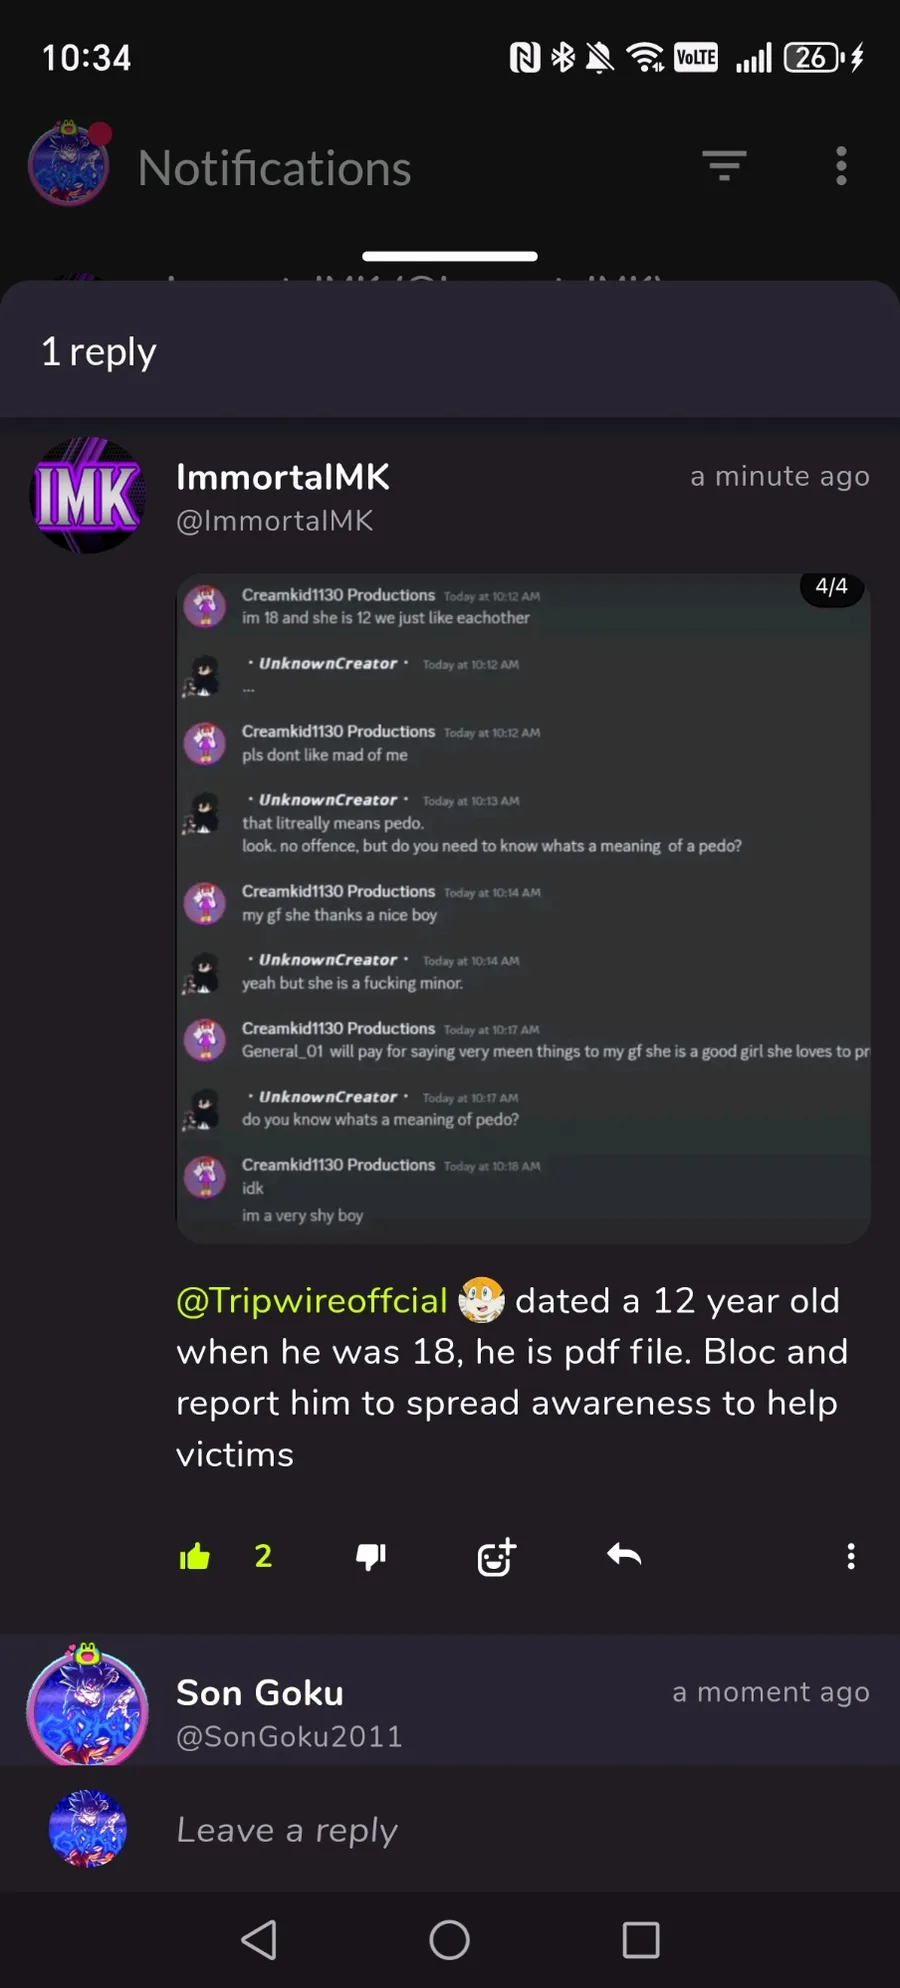
Task: Open the ImmortalMK display name
Action: pos(283,477)
